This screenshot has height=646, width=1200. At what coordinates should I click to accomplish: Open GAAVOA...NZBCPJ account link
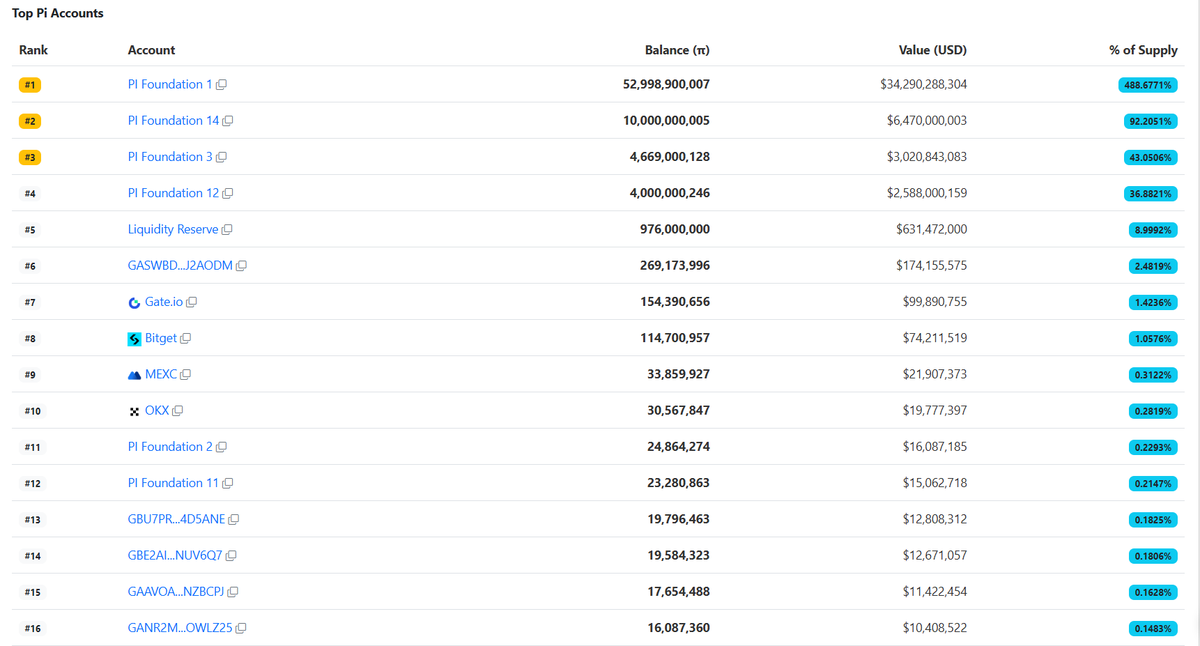[x=176, y=592]
